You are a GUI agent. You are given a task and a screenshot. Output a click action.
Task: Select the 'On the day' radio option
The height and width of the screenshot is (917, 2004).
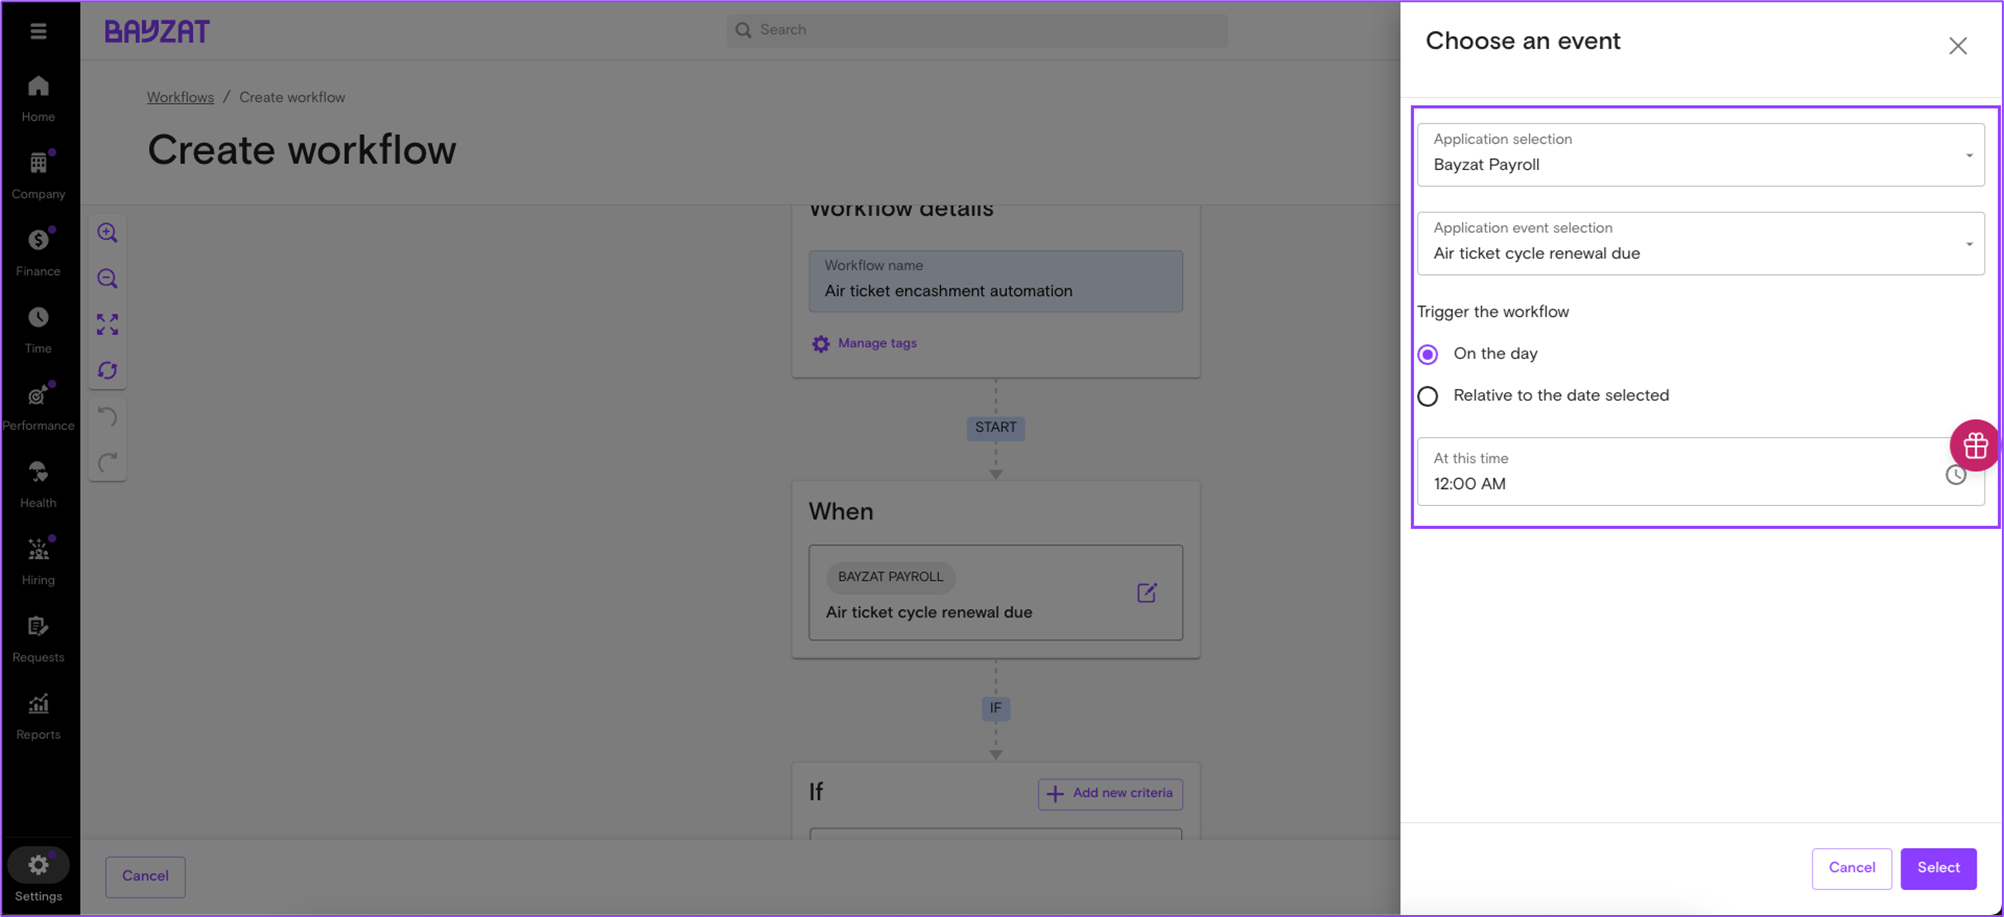(1428, 354)
